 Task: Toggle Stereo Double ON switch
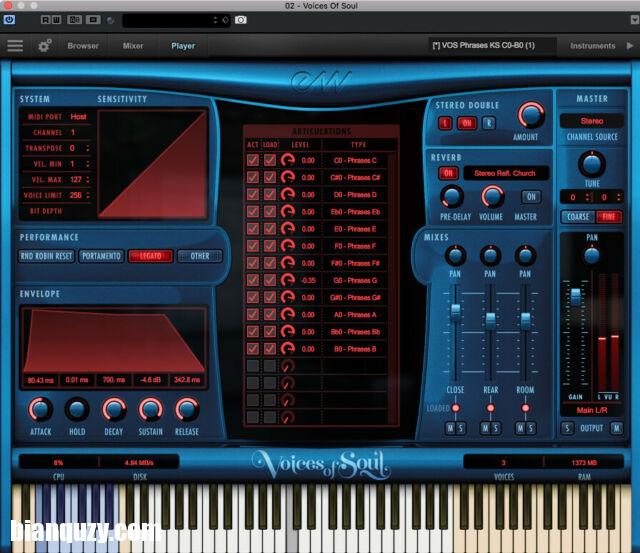[x=467, y=123]
